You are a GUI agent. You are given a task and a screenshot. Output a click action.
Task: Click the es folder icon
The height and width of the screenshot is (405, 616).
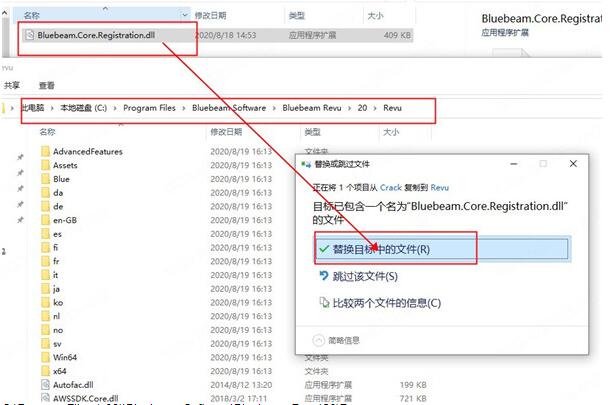45,234
